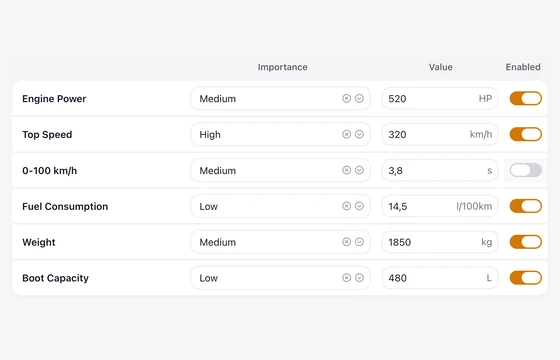Image resolution: width=560 pixels, height=360 pixels.
Task: Clear the Fuel Consumption importance selection
Action: point(346,206)
